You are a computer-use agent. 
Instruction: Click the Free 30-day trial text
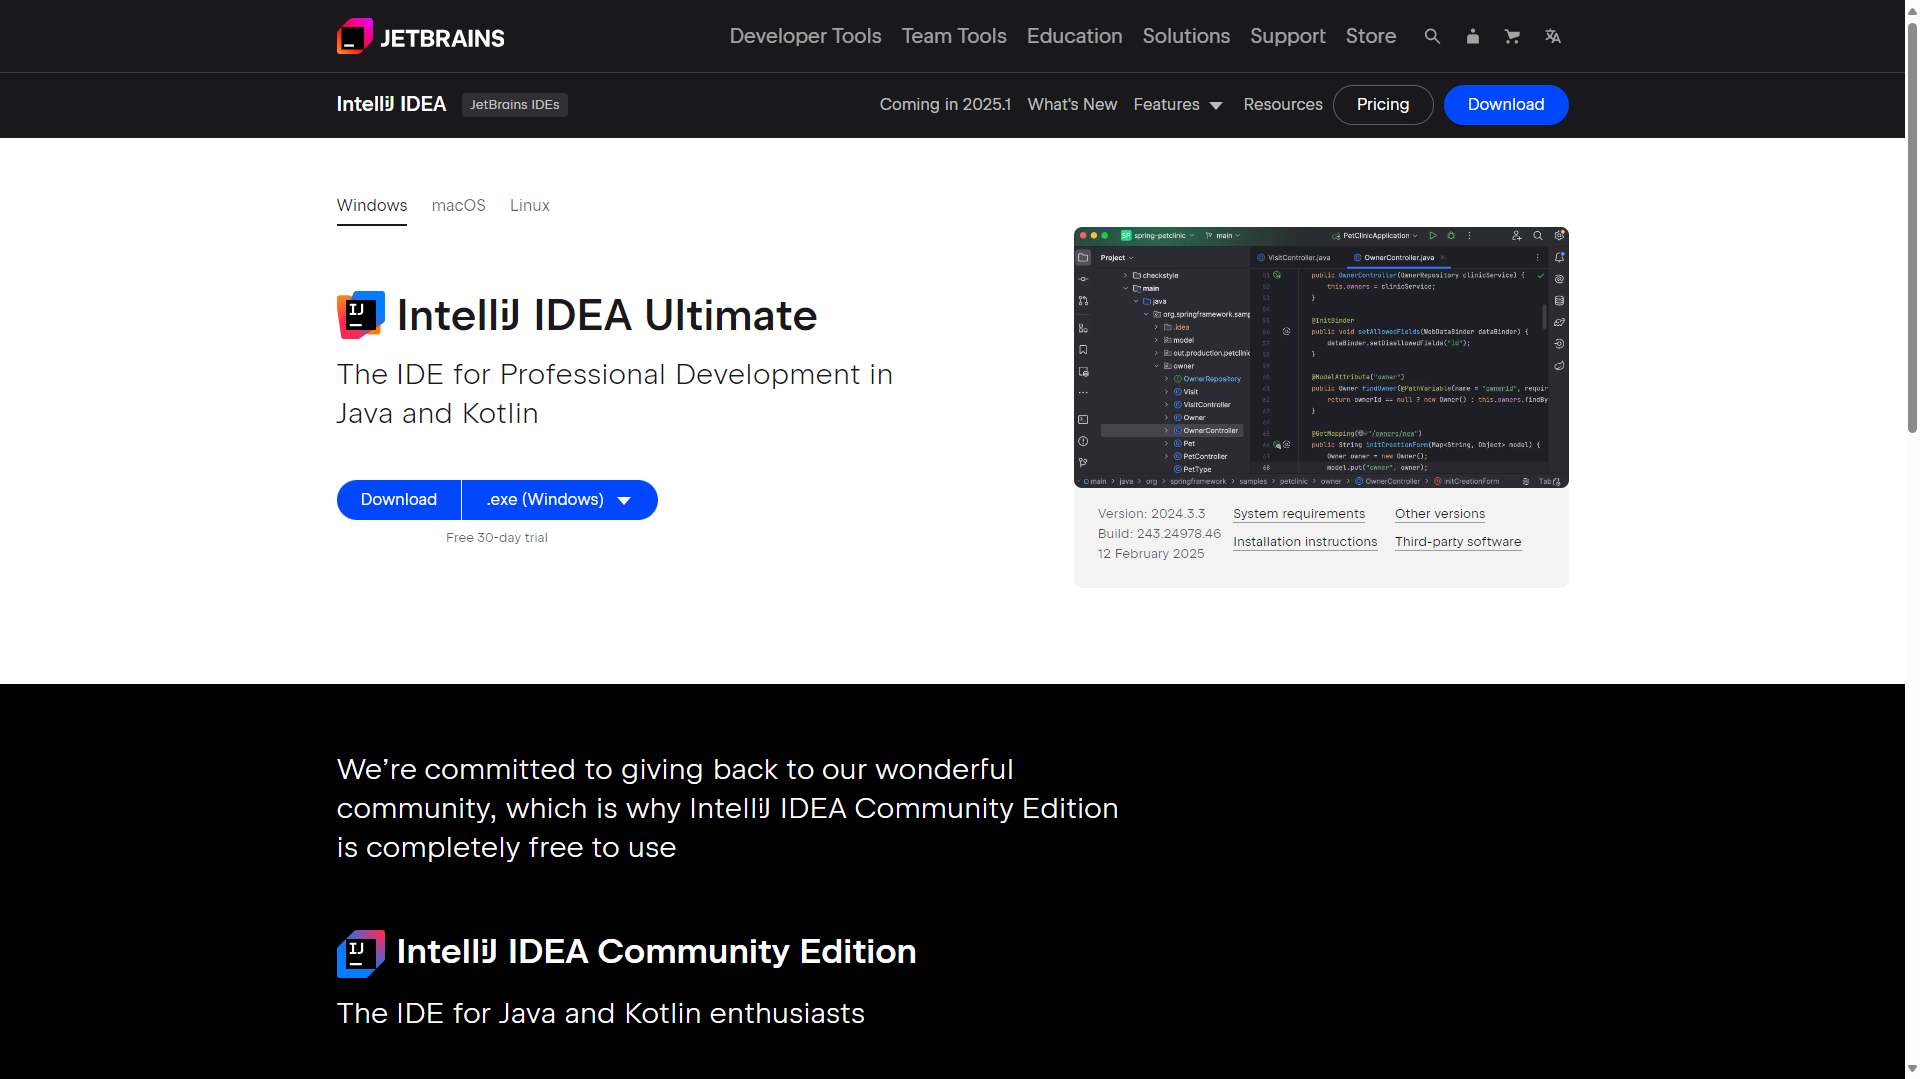click(496, 538)
